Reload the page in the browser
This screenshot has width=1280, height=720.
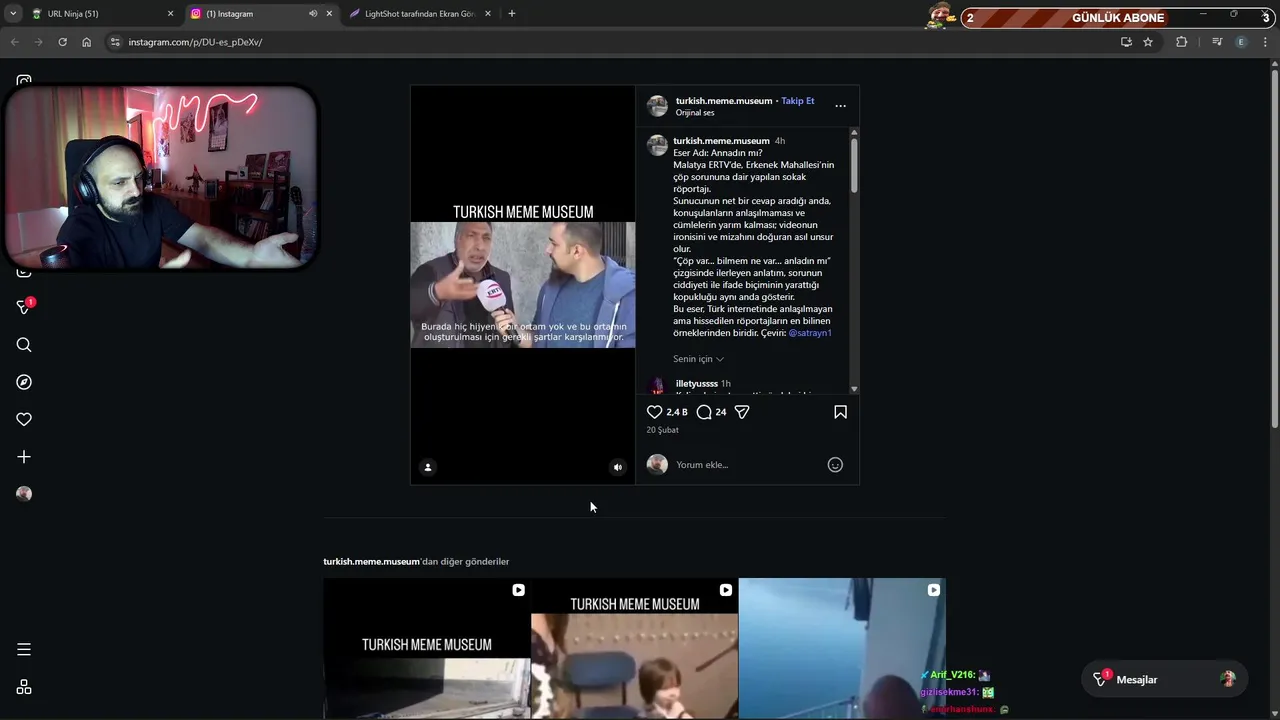[62, 42]
